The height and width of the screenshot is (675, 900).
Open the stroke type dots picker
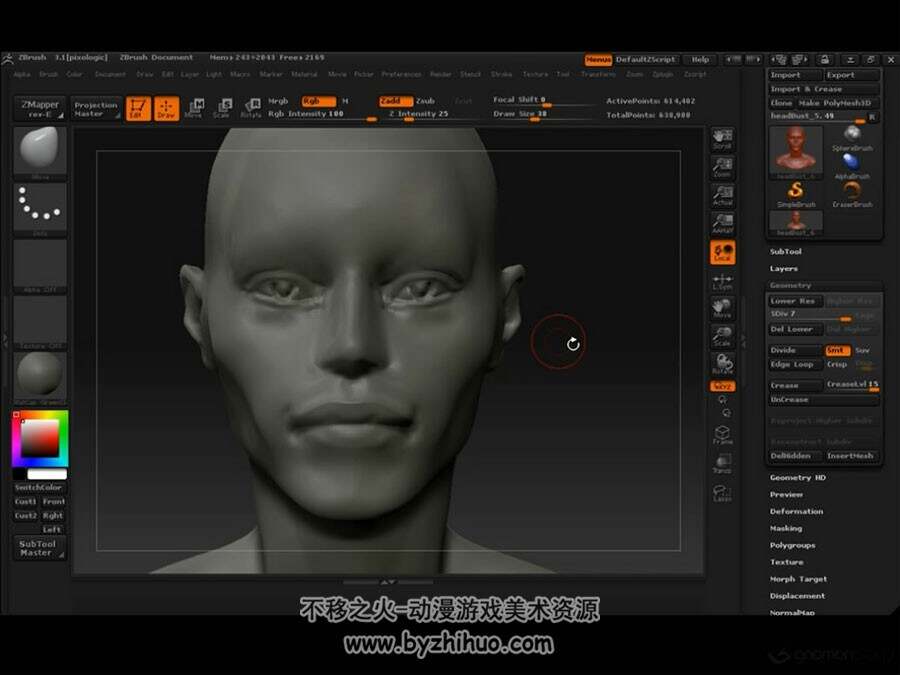point(40,207)
